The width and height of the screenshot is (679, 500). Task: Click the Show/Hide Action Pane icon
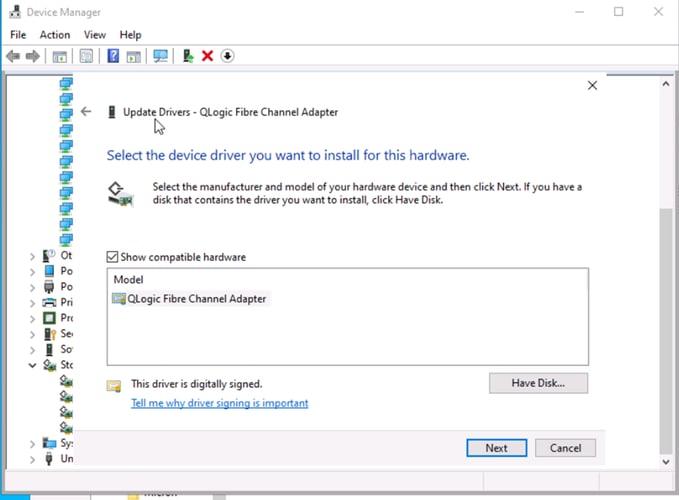click(133, 56)
